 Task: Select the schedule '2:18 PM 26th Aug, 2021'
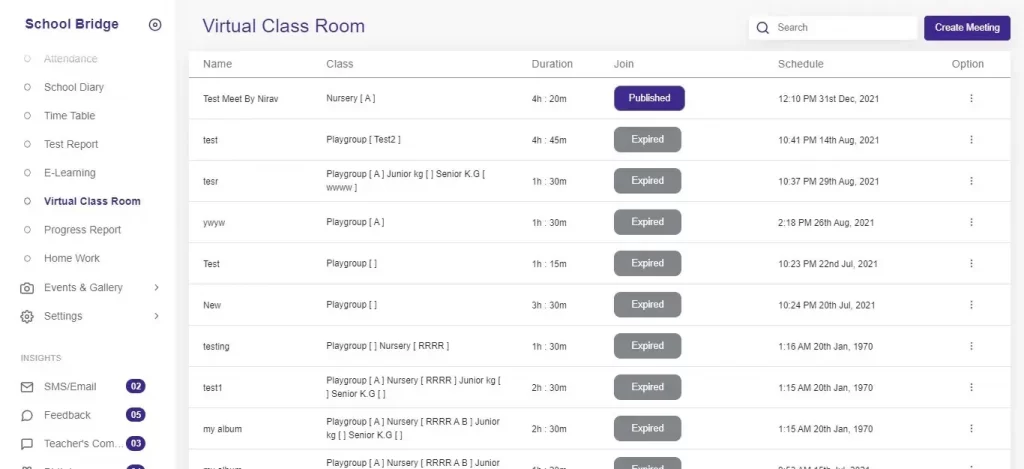pos(825,223)
